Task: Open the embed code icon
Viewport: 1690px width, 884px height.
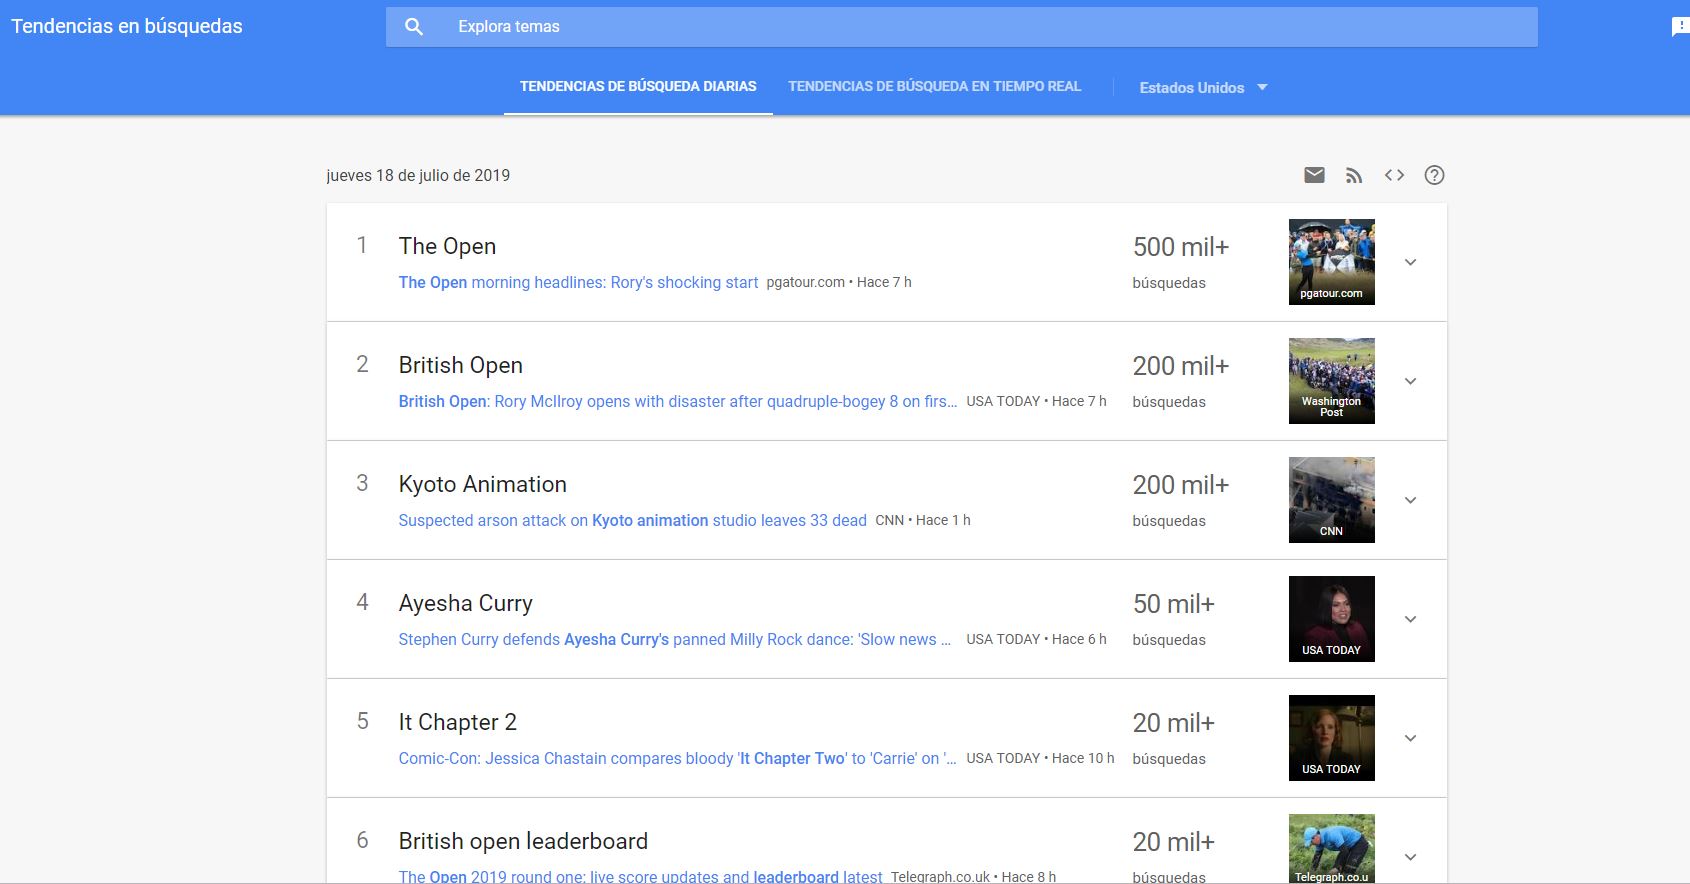Action: click(x=1394, y=175)
